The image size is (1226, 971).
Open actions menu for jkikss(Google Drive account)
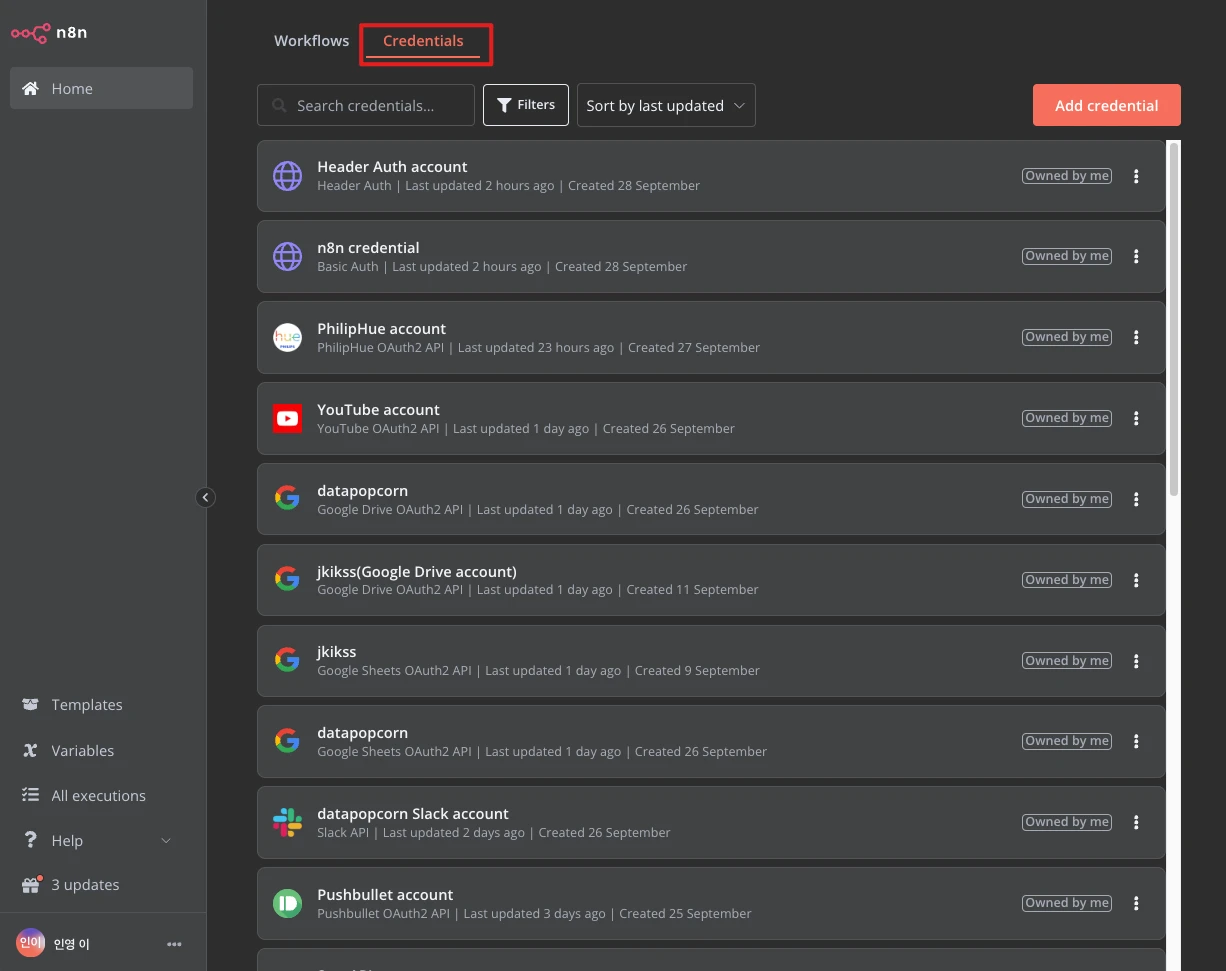(x=1136, y=580)
